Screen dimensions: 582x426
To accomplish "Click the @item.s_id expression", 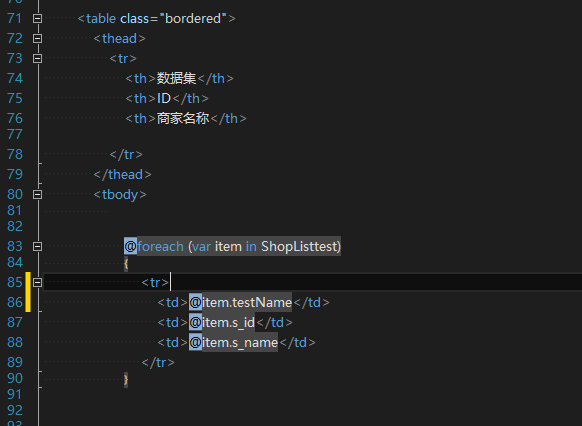I will pos(222,322).
